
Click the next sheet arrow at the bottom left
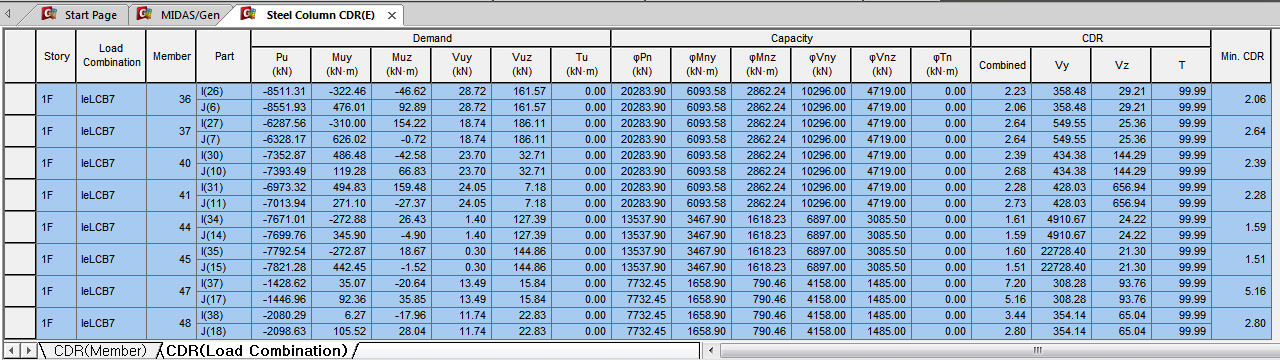pos(28,351)
